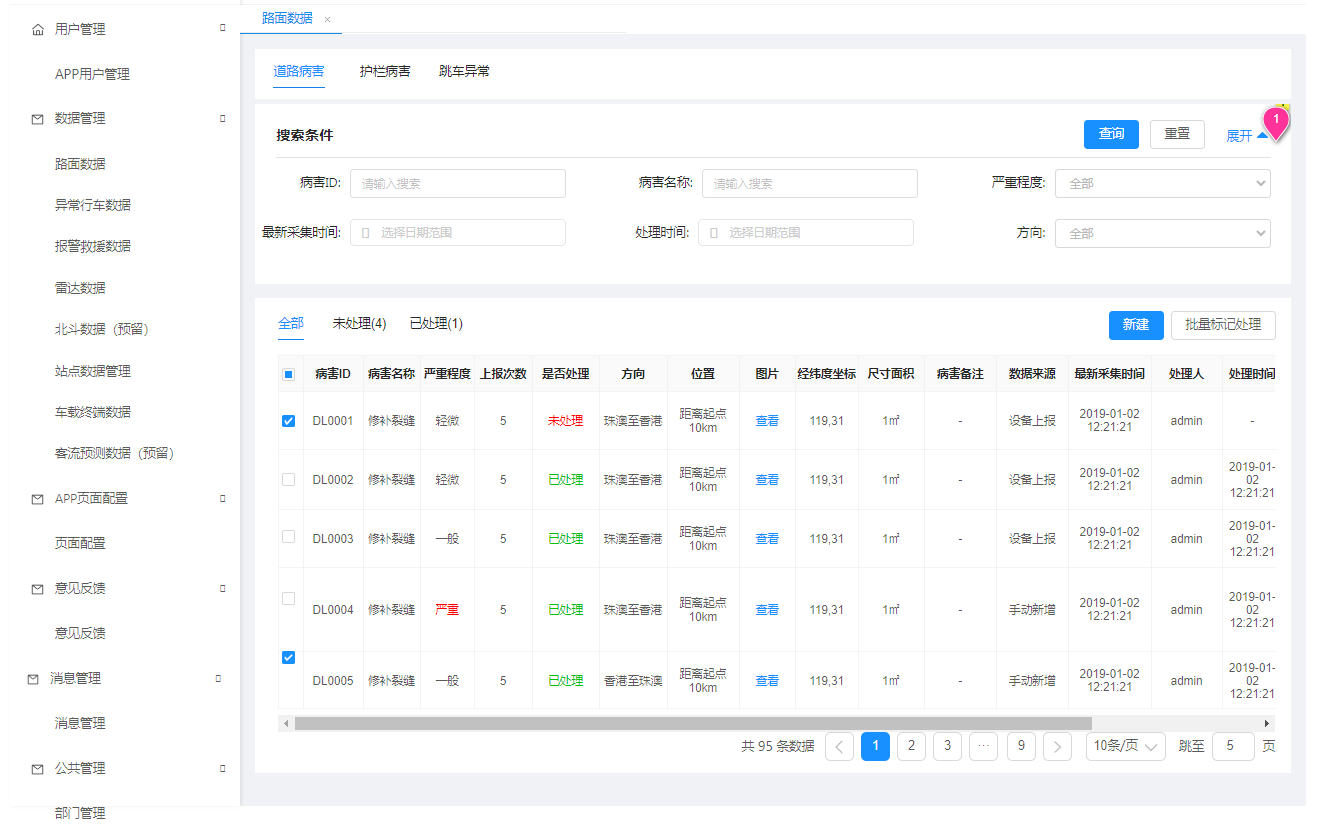Click the 查询 search button

[x=1111, y=134]
